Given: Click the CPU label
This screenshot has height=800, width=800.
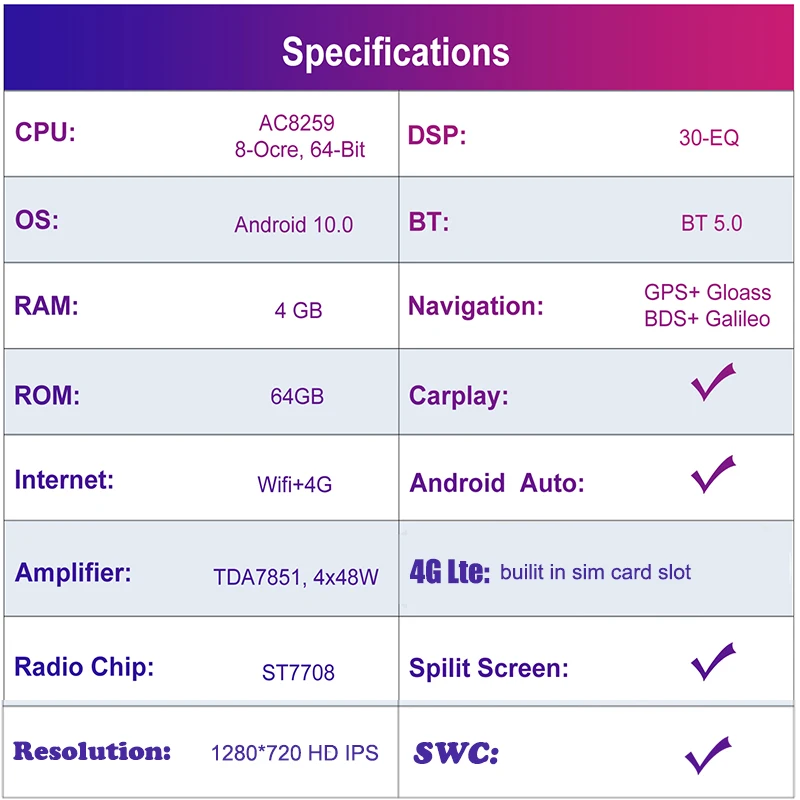Looking at the screenshot, I should (45, 133).
